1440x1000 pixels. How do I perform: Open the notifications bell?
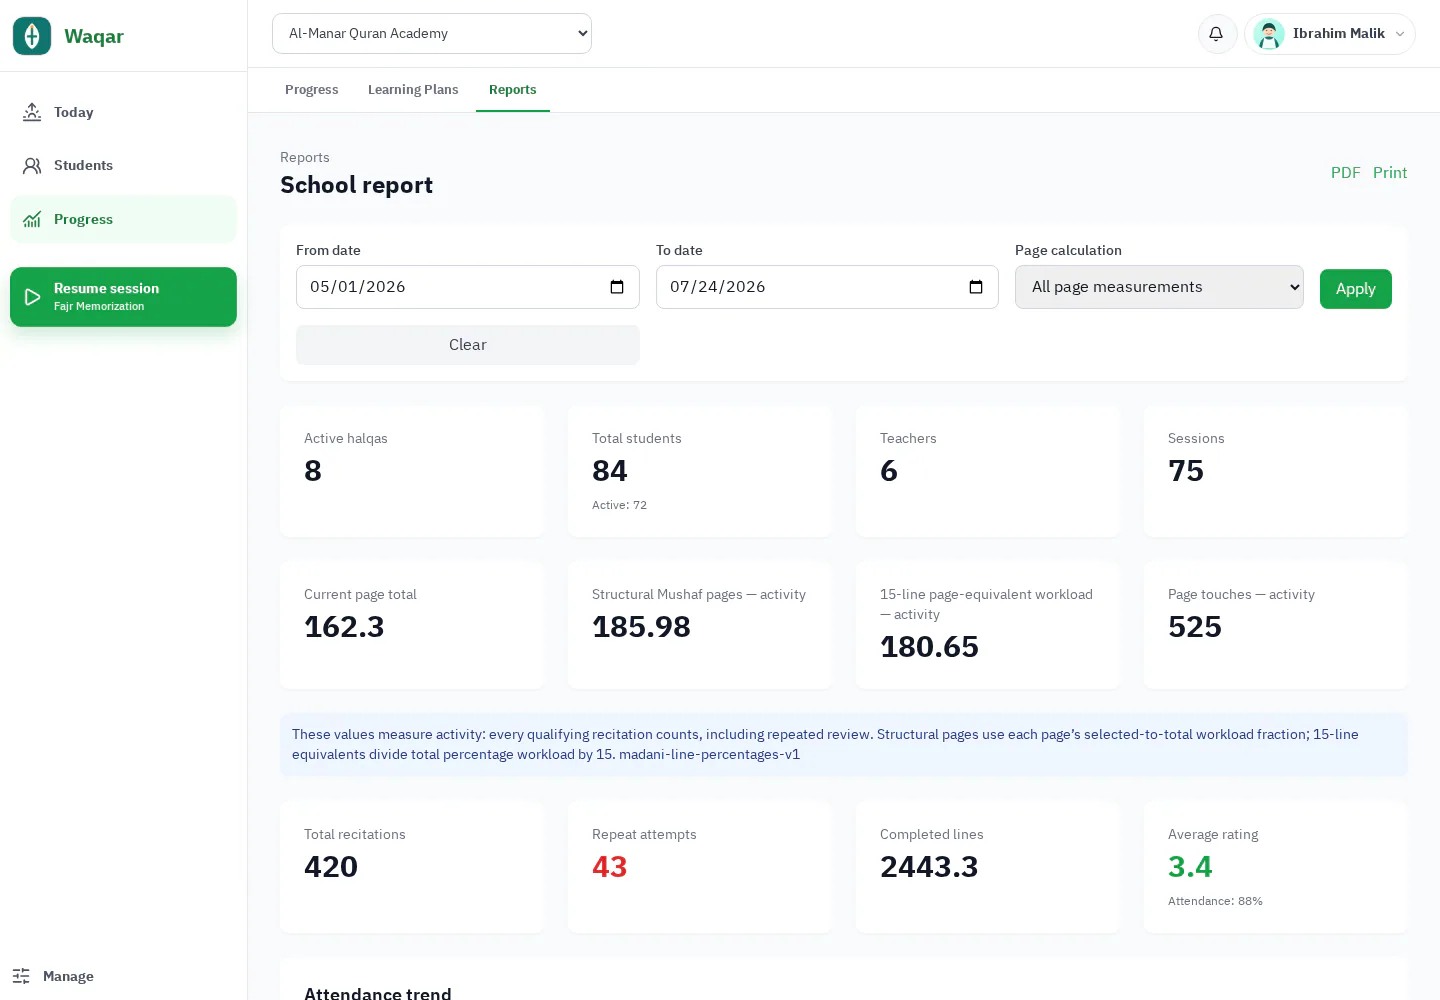tap(1216, 34)
